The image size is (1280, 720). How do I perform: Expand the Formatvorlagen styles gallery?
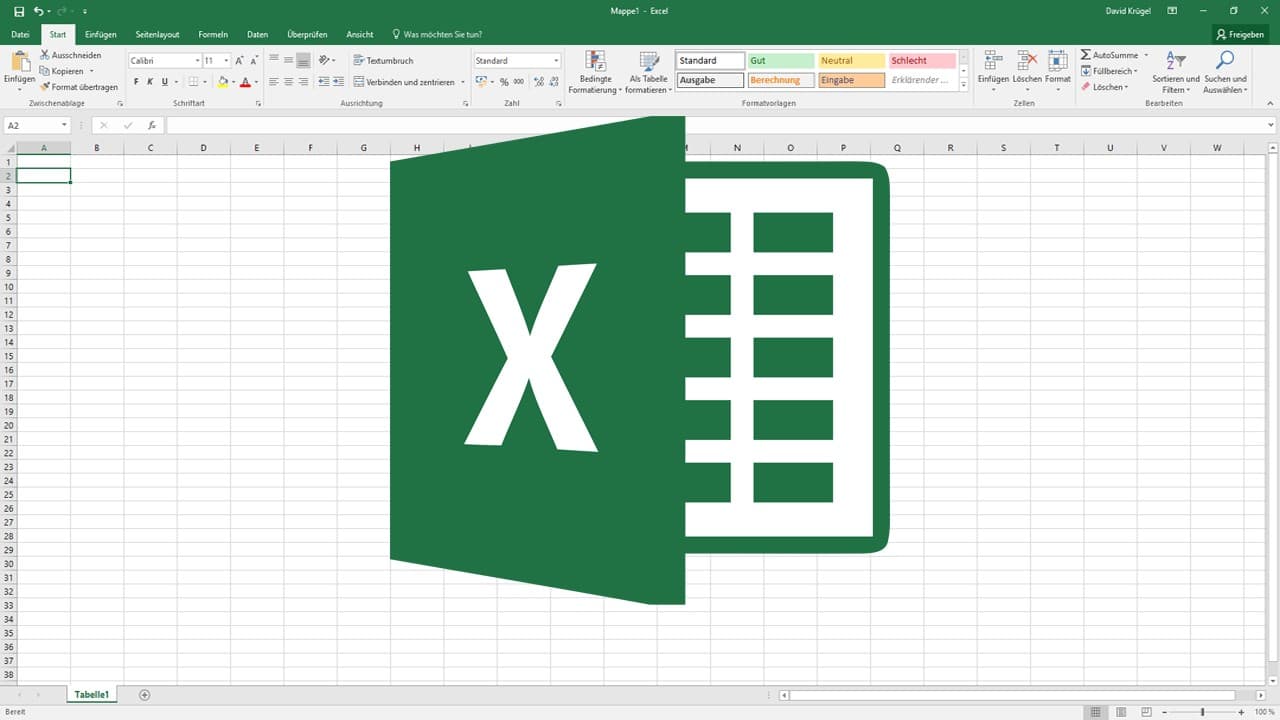(x=964, y=85)
